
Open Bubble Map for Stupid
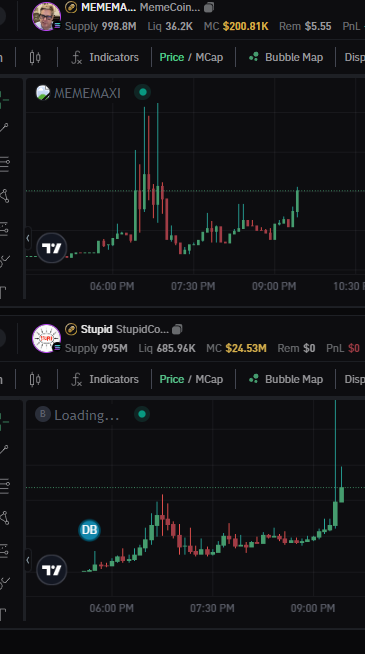click(286, 379)
